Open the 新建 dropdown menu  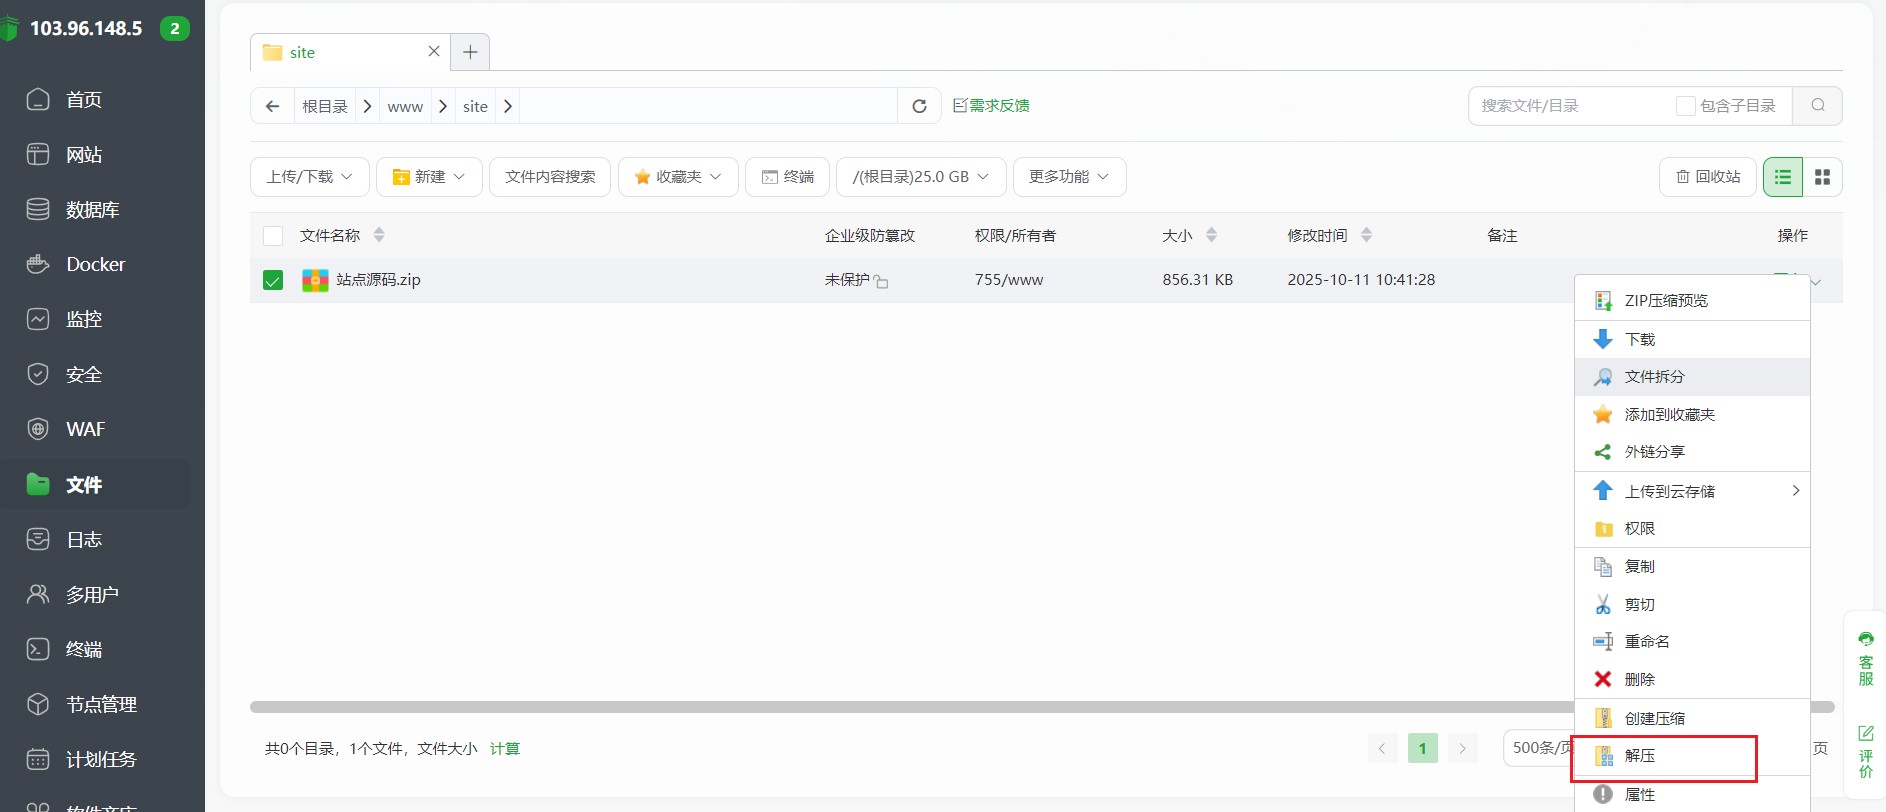click(429, 177)
